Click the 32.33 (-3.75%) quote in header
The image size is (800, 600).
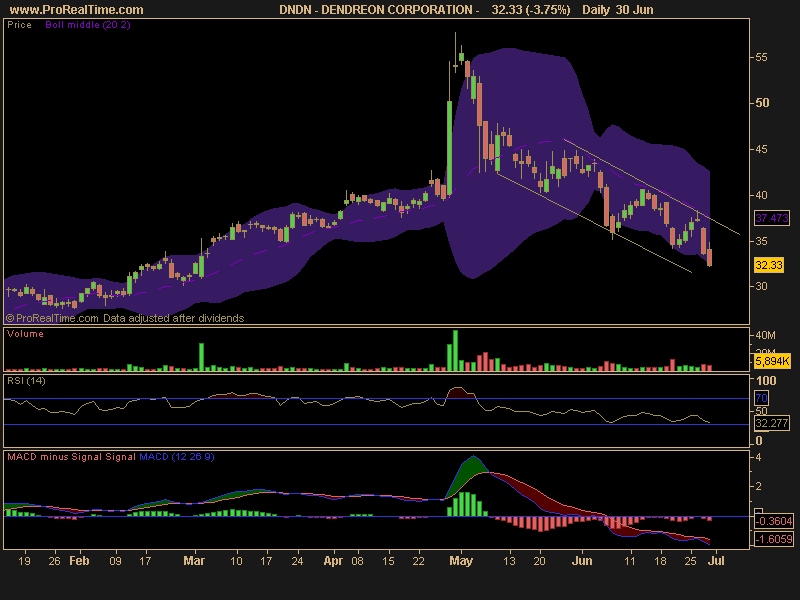531,10
